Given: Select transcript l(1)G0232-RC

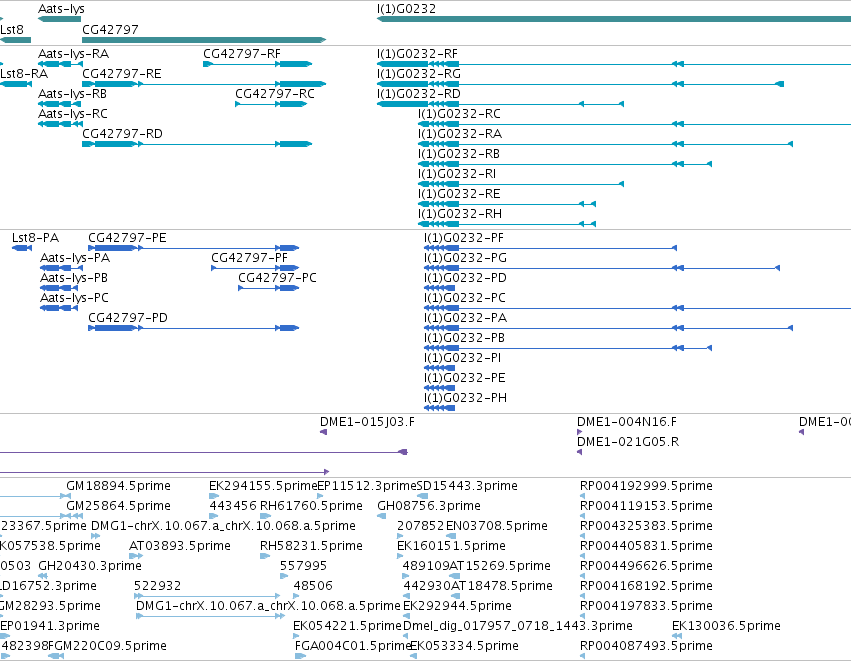Looking at the screenshot, I should (634, 124).
